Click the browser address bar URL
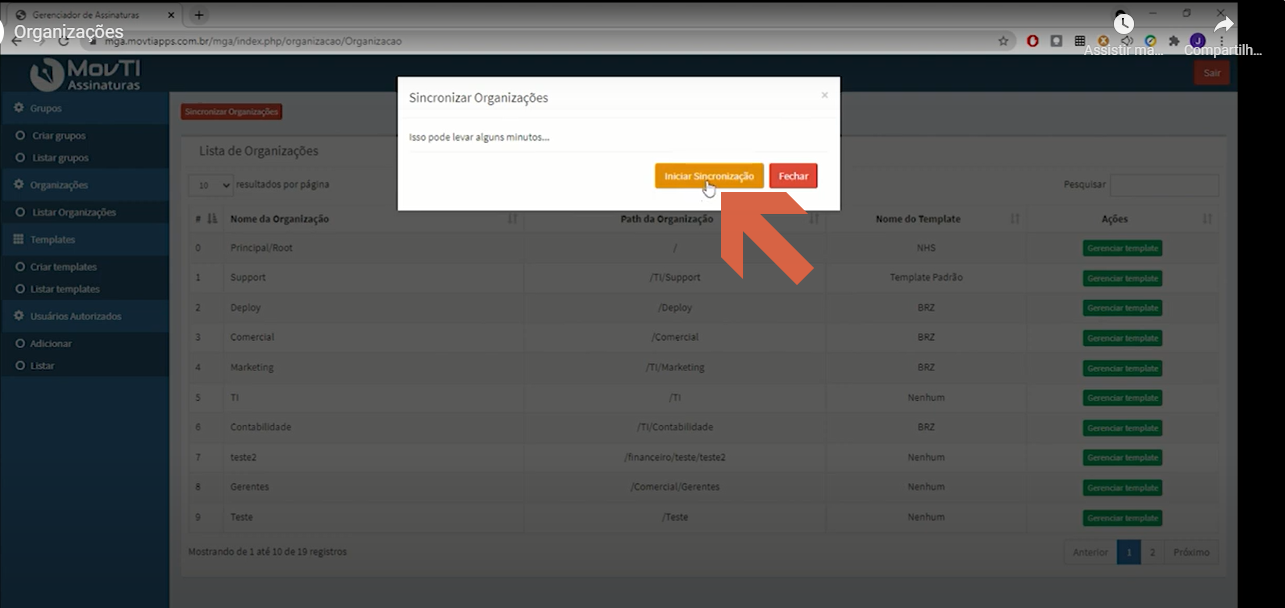 (x=254, y=42)
